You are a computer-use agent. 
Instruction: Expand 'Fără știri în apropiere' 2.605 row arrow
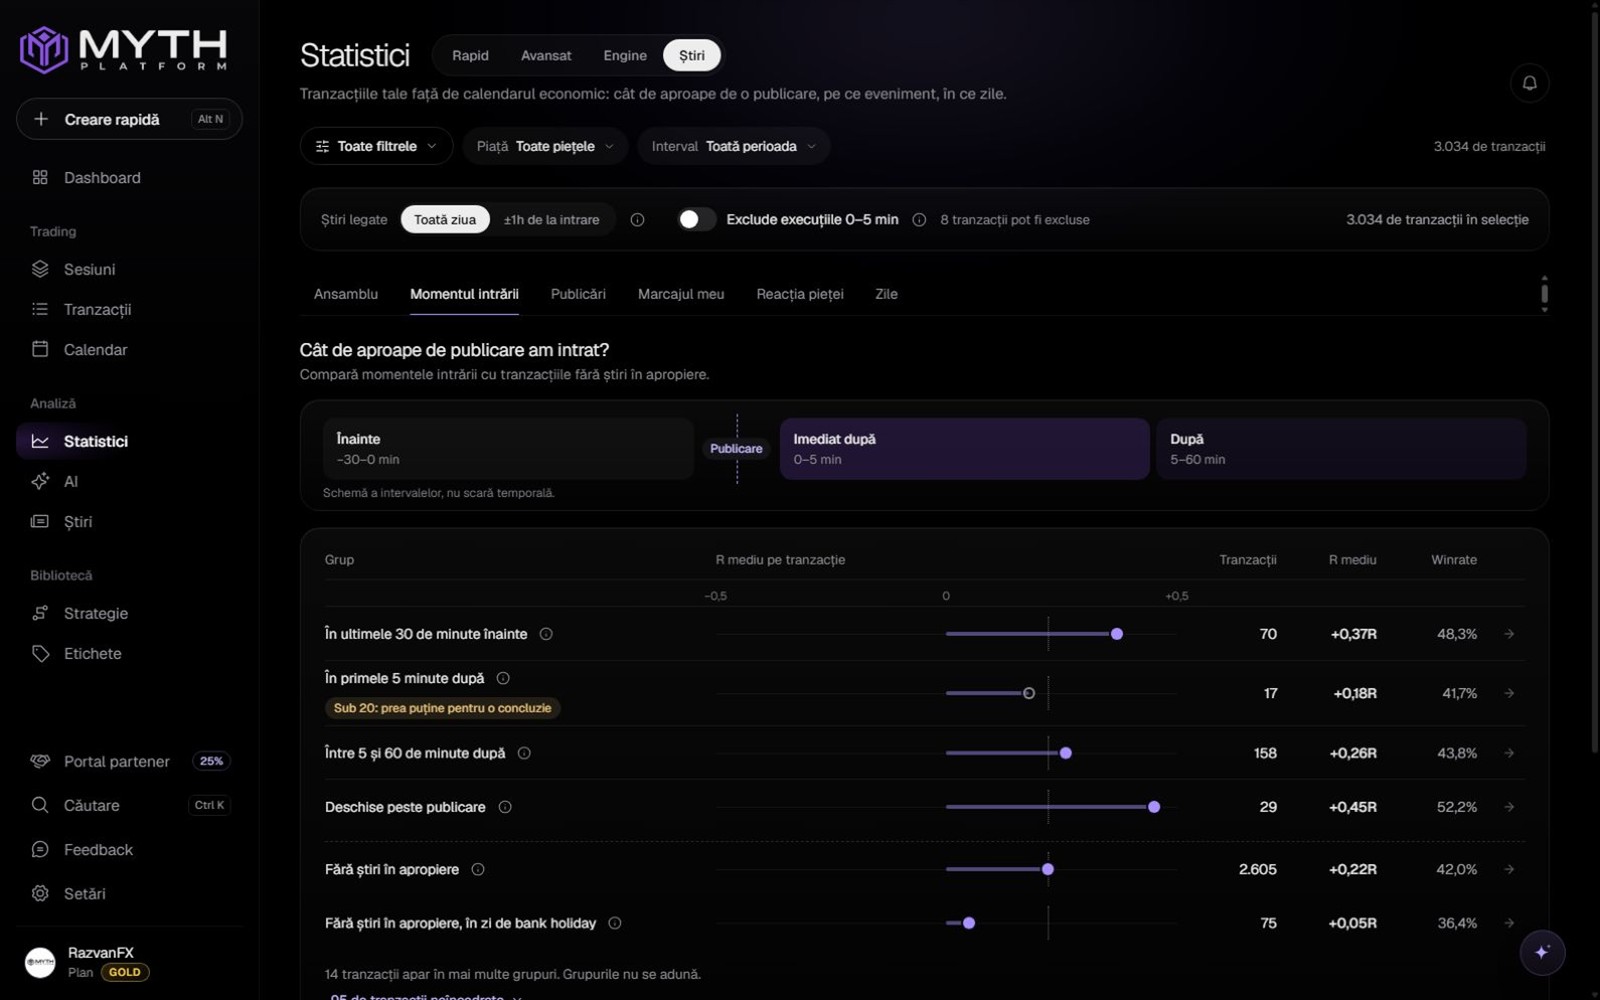click(x=1509, y=870)
